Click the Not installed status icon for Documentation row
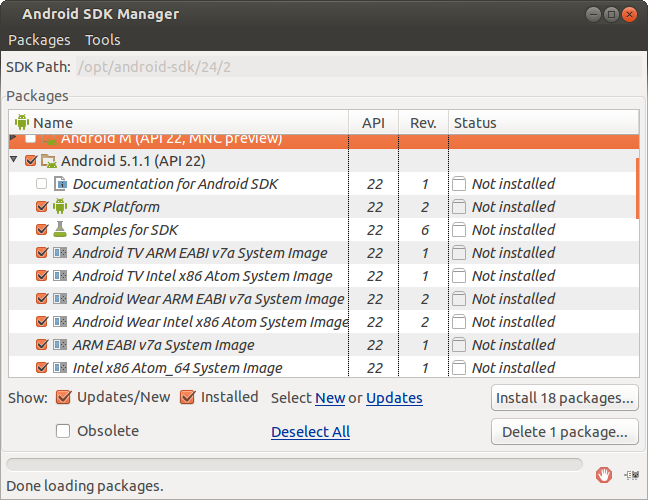 tap(459, 183)
